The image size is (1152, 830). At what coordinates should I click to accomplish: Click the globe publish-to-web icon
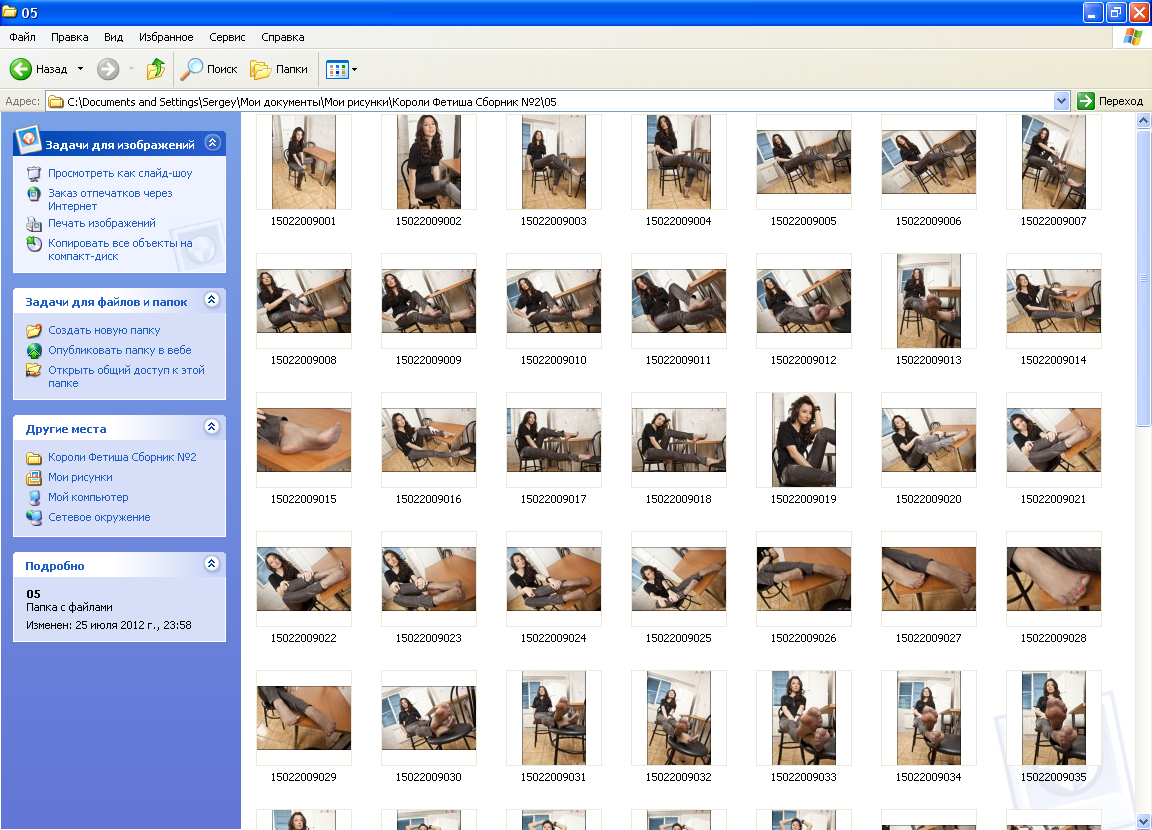tap(34, 350)
